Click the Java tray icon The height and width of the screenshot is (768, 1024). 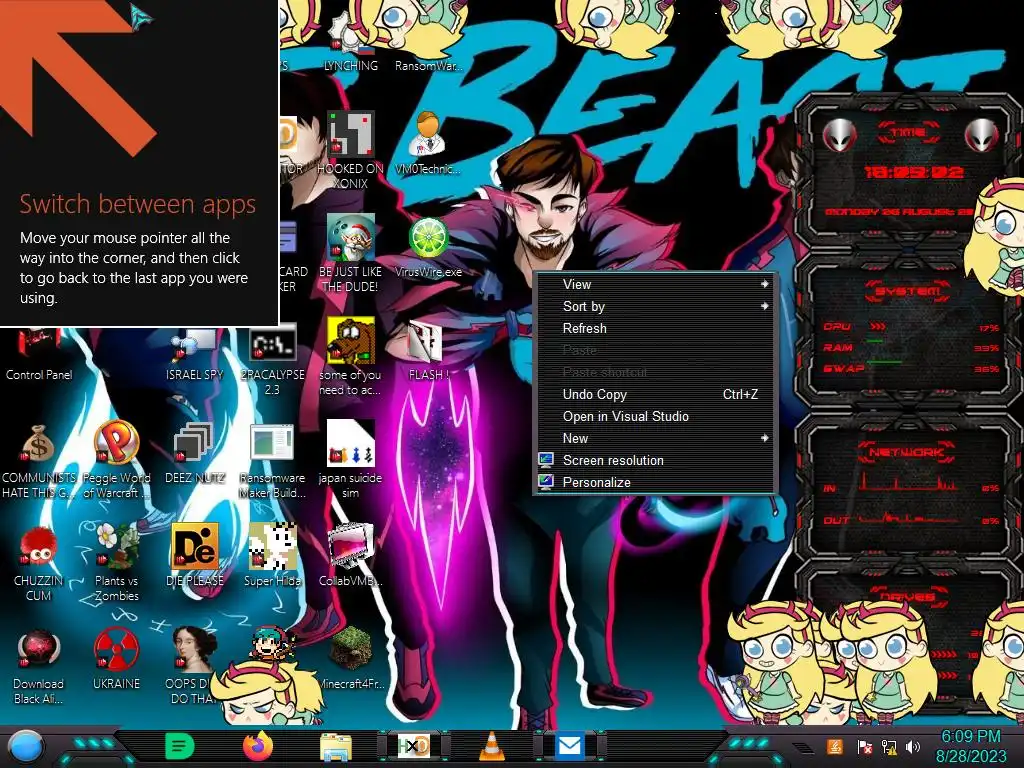(834, 746)
